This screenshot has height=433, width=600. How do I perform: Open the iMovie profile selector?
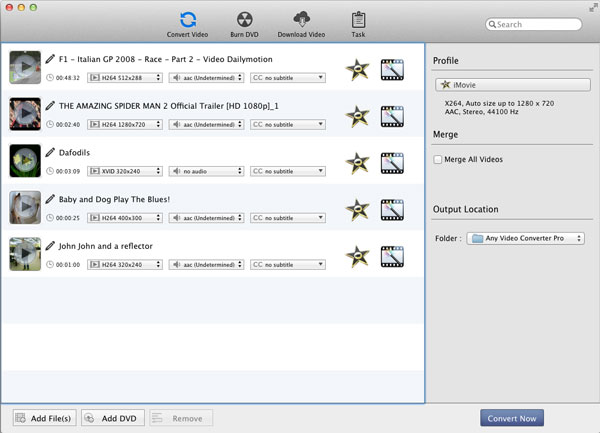click(x=512, y=85)
